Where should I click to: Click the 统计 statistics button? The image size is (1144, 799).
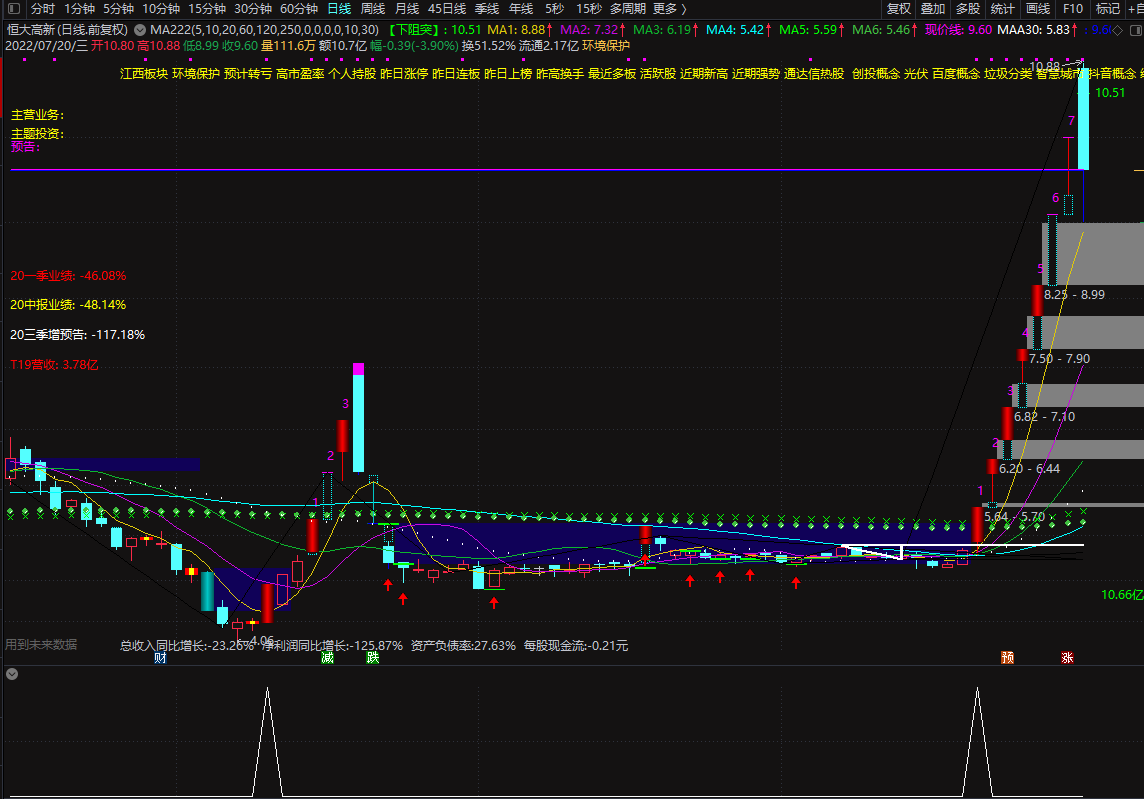1002,9
